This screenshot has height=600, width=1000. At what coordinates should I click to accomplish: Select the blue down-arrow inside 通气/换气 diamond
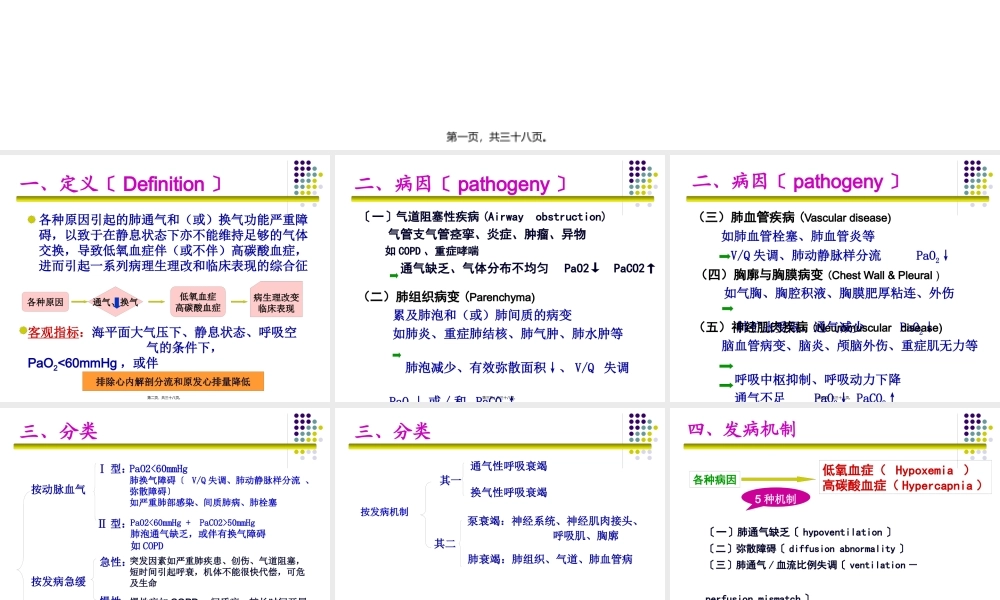(116, 302)
